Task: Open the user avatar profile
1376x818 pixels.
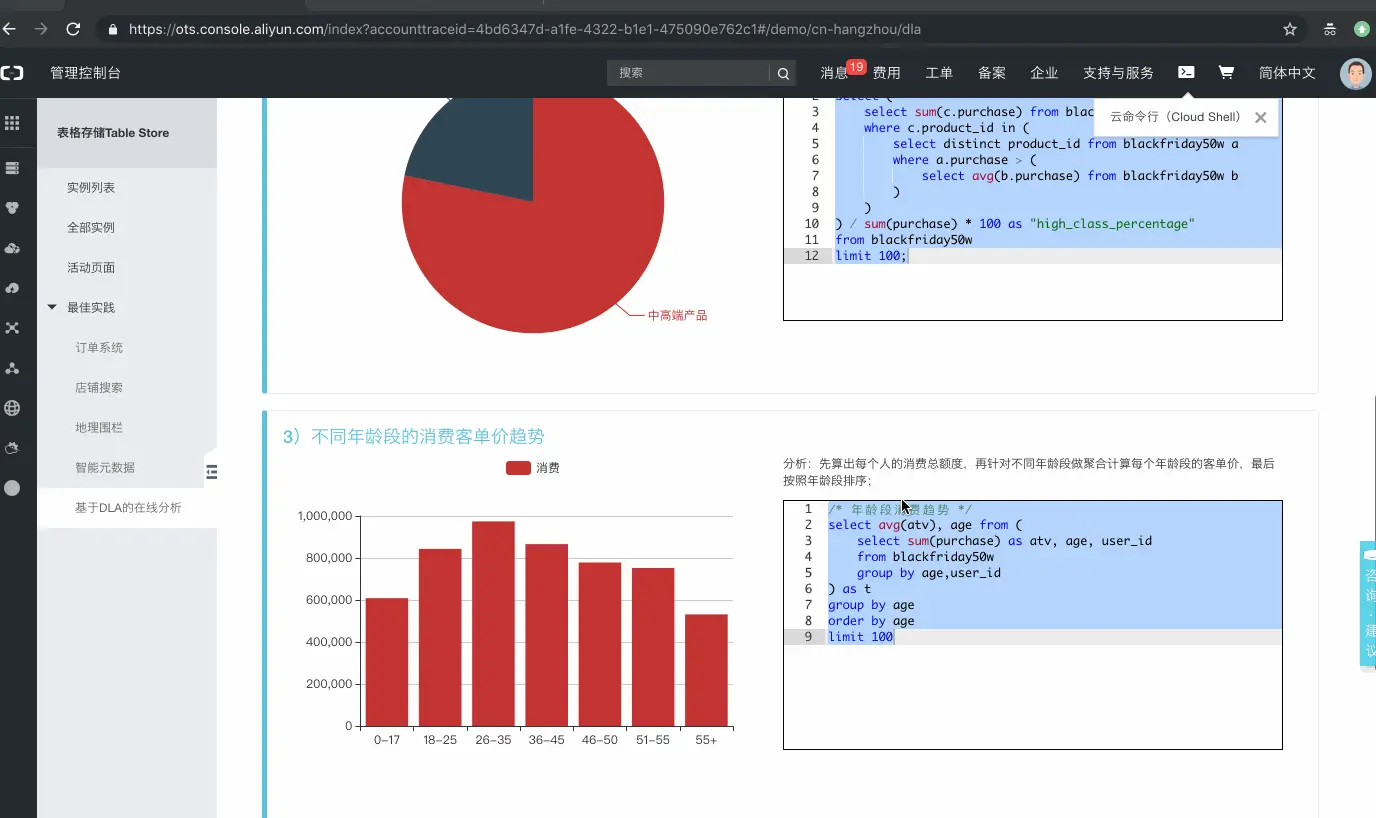Action: (1355, 73)
